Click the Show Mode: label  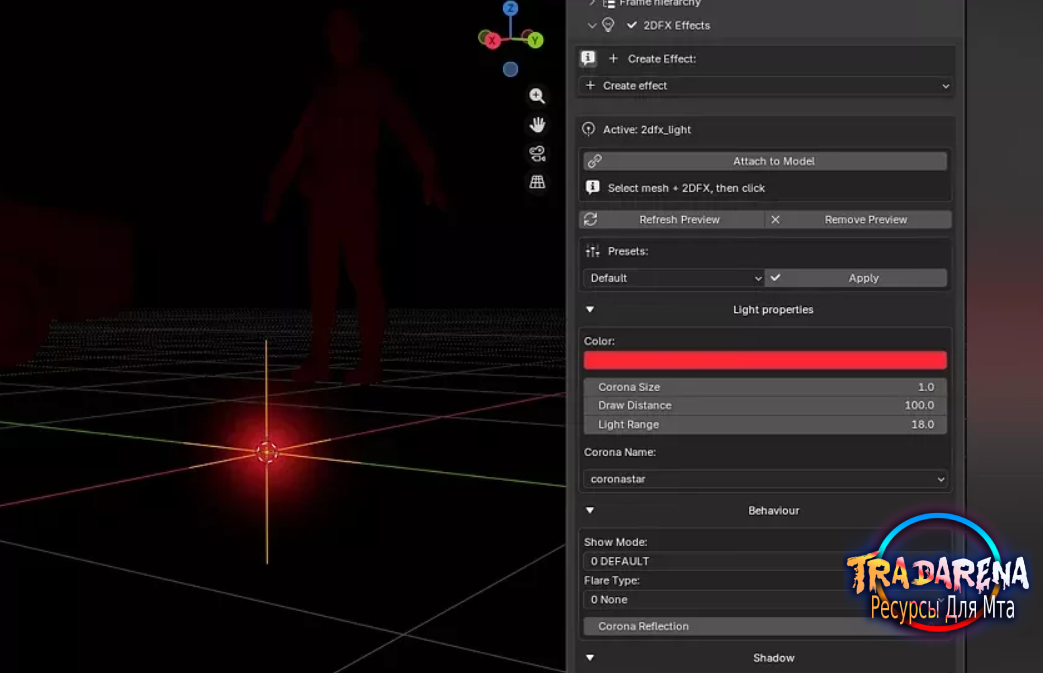tap(615, 542)
